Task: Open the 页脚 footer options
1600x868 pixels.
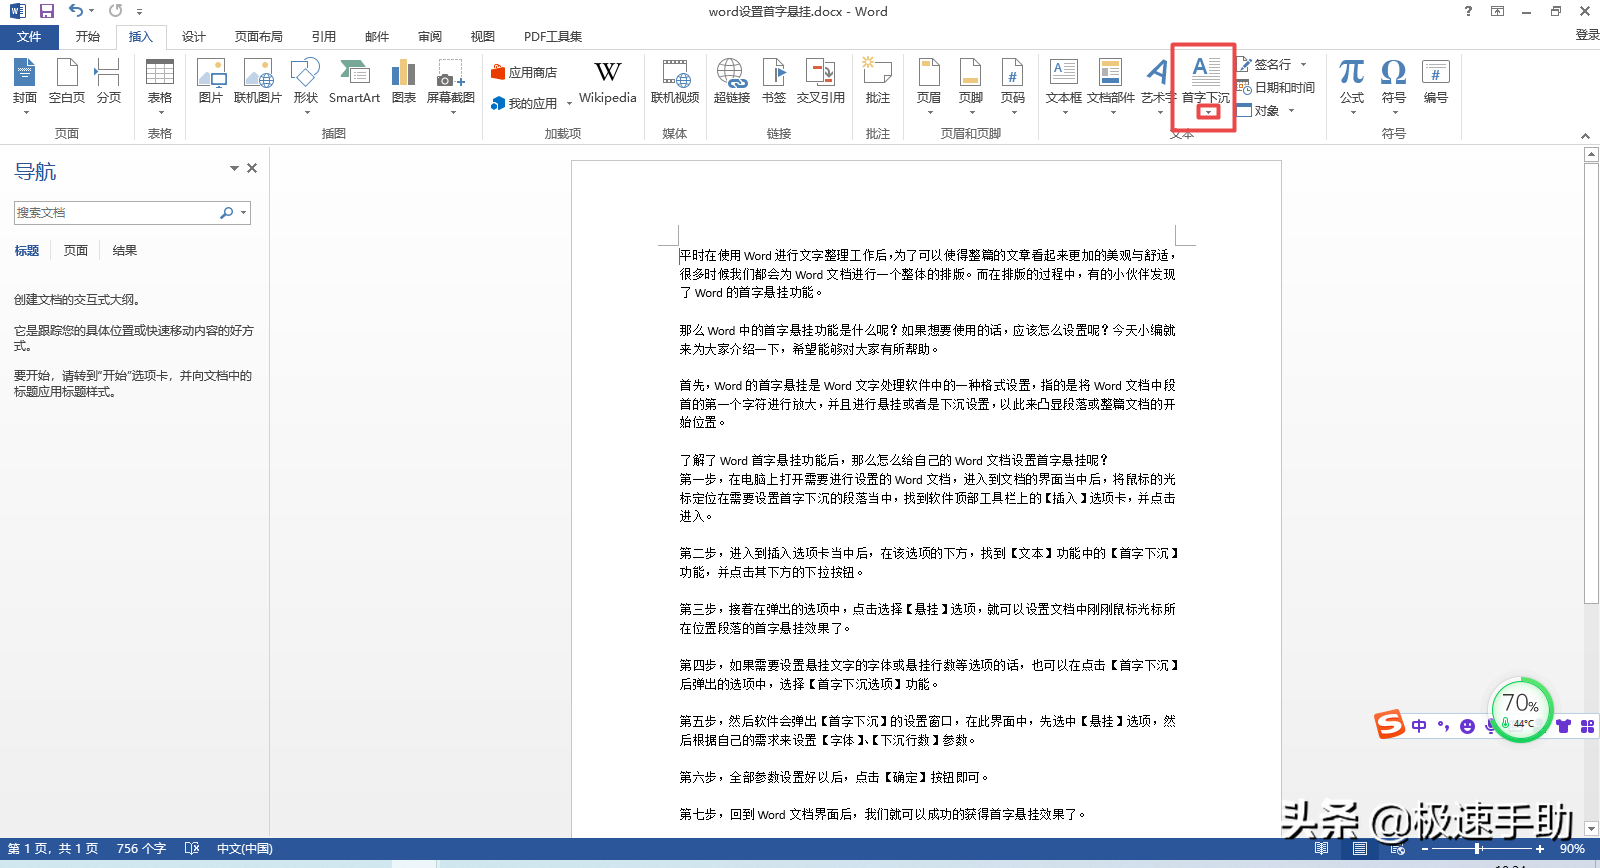Action: [x=971, y=84]
